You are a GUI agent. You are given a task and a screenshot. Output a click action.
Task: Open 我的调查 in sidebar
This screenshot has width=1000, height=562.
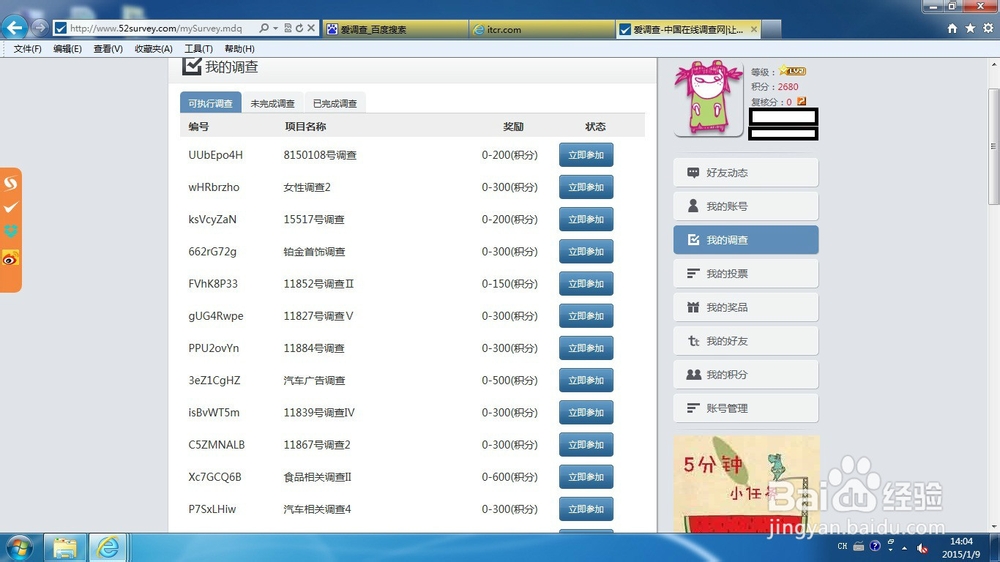(746, 240)
